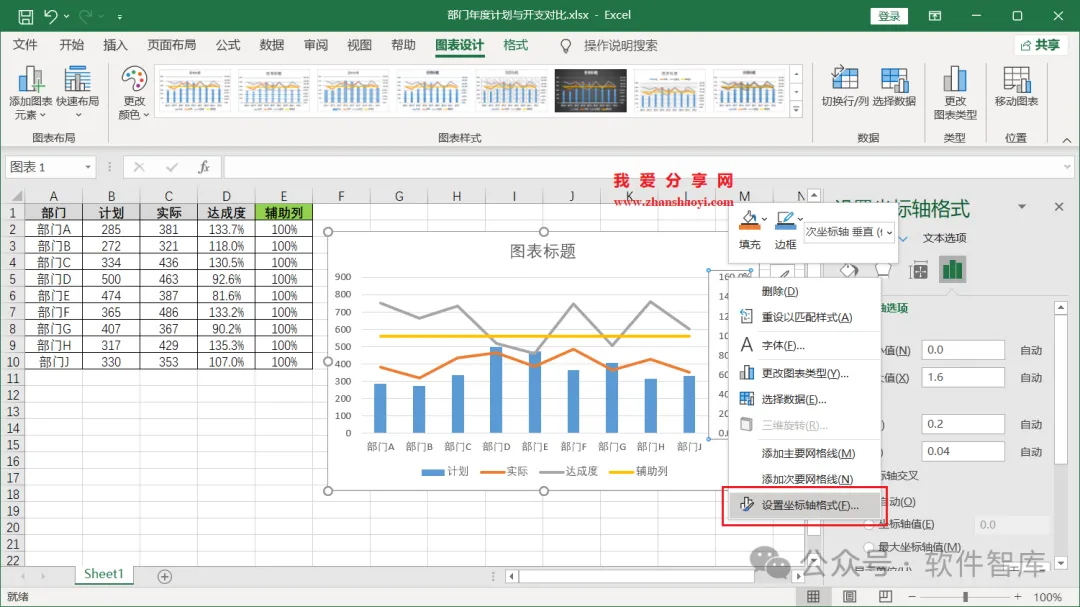Select the axis value (E) radio button
This screenshot has width=1080, height=607.
pyautogui.click(x=869, y=524)
